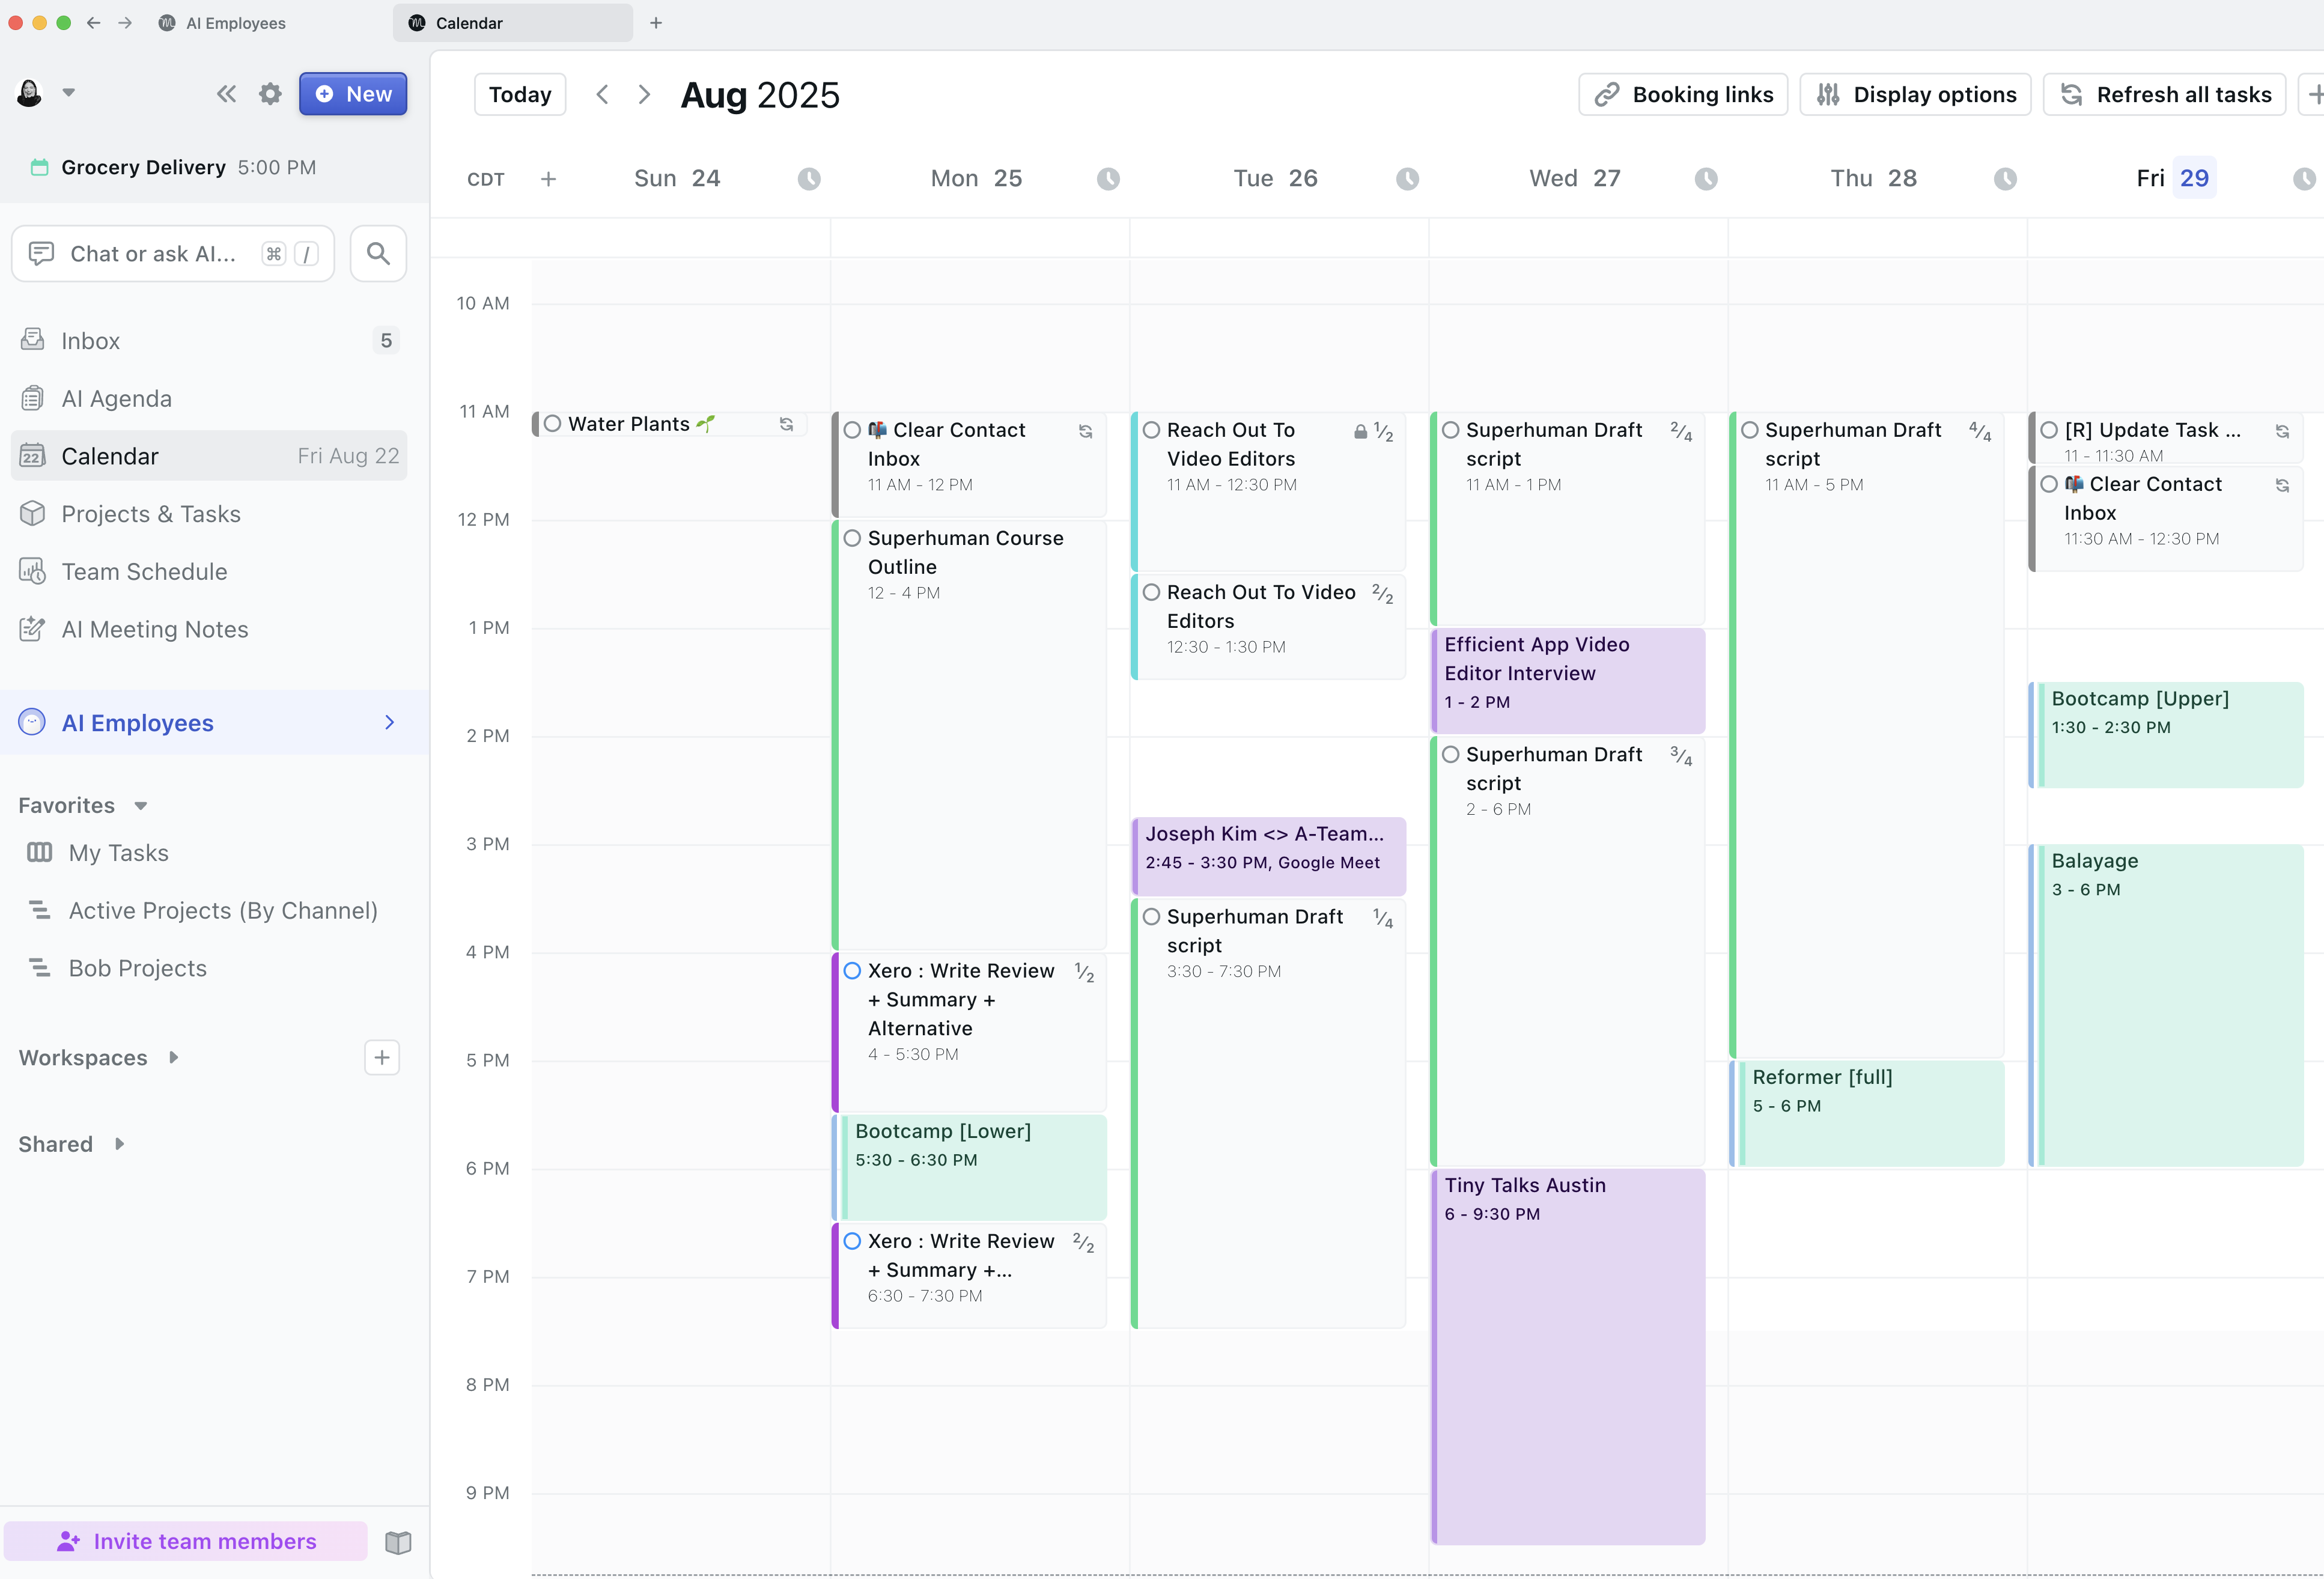This screenshot has height=1579, width=2324.
Task: Mark Water Plants as complete
Action: coord(554,423)
